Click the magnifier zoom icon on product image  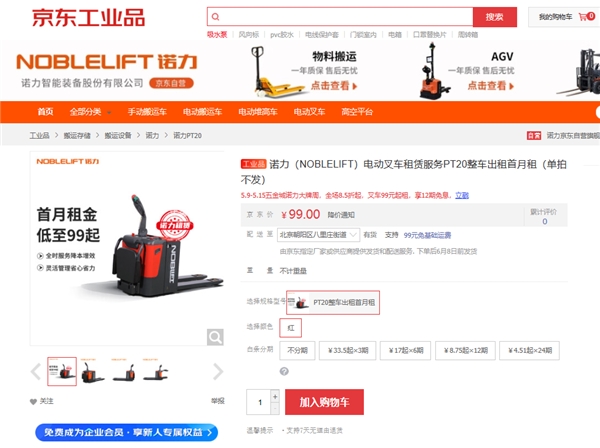(x=215, y=337)
